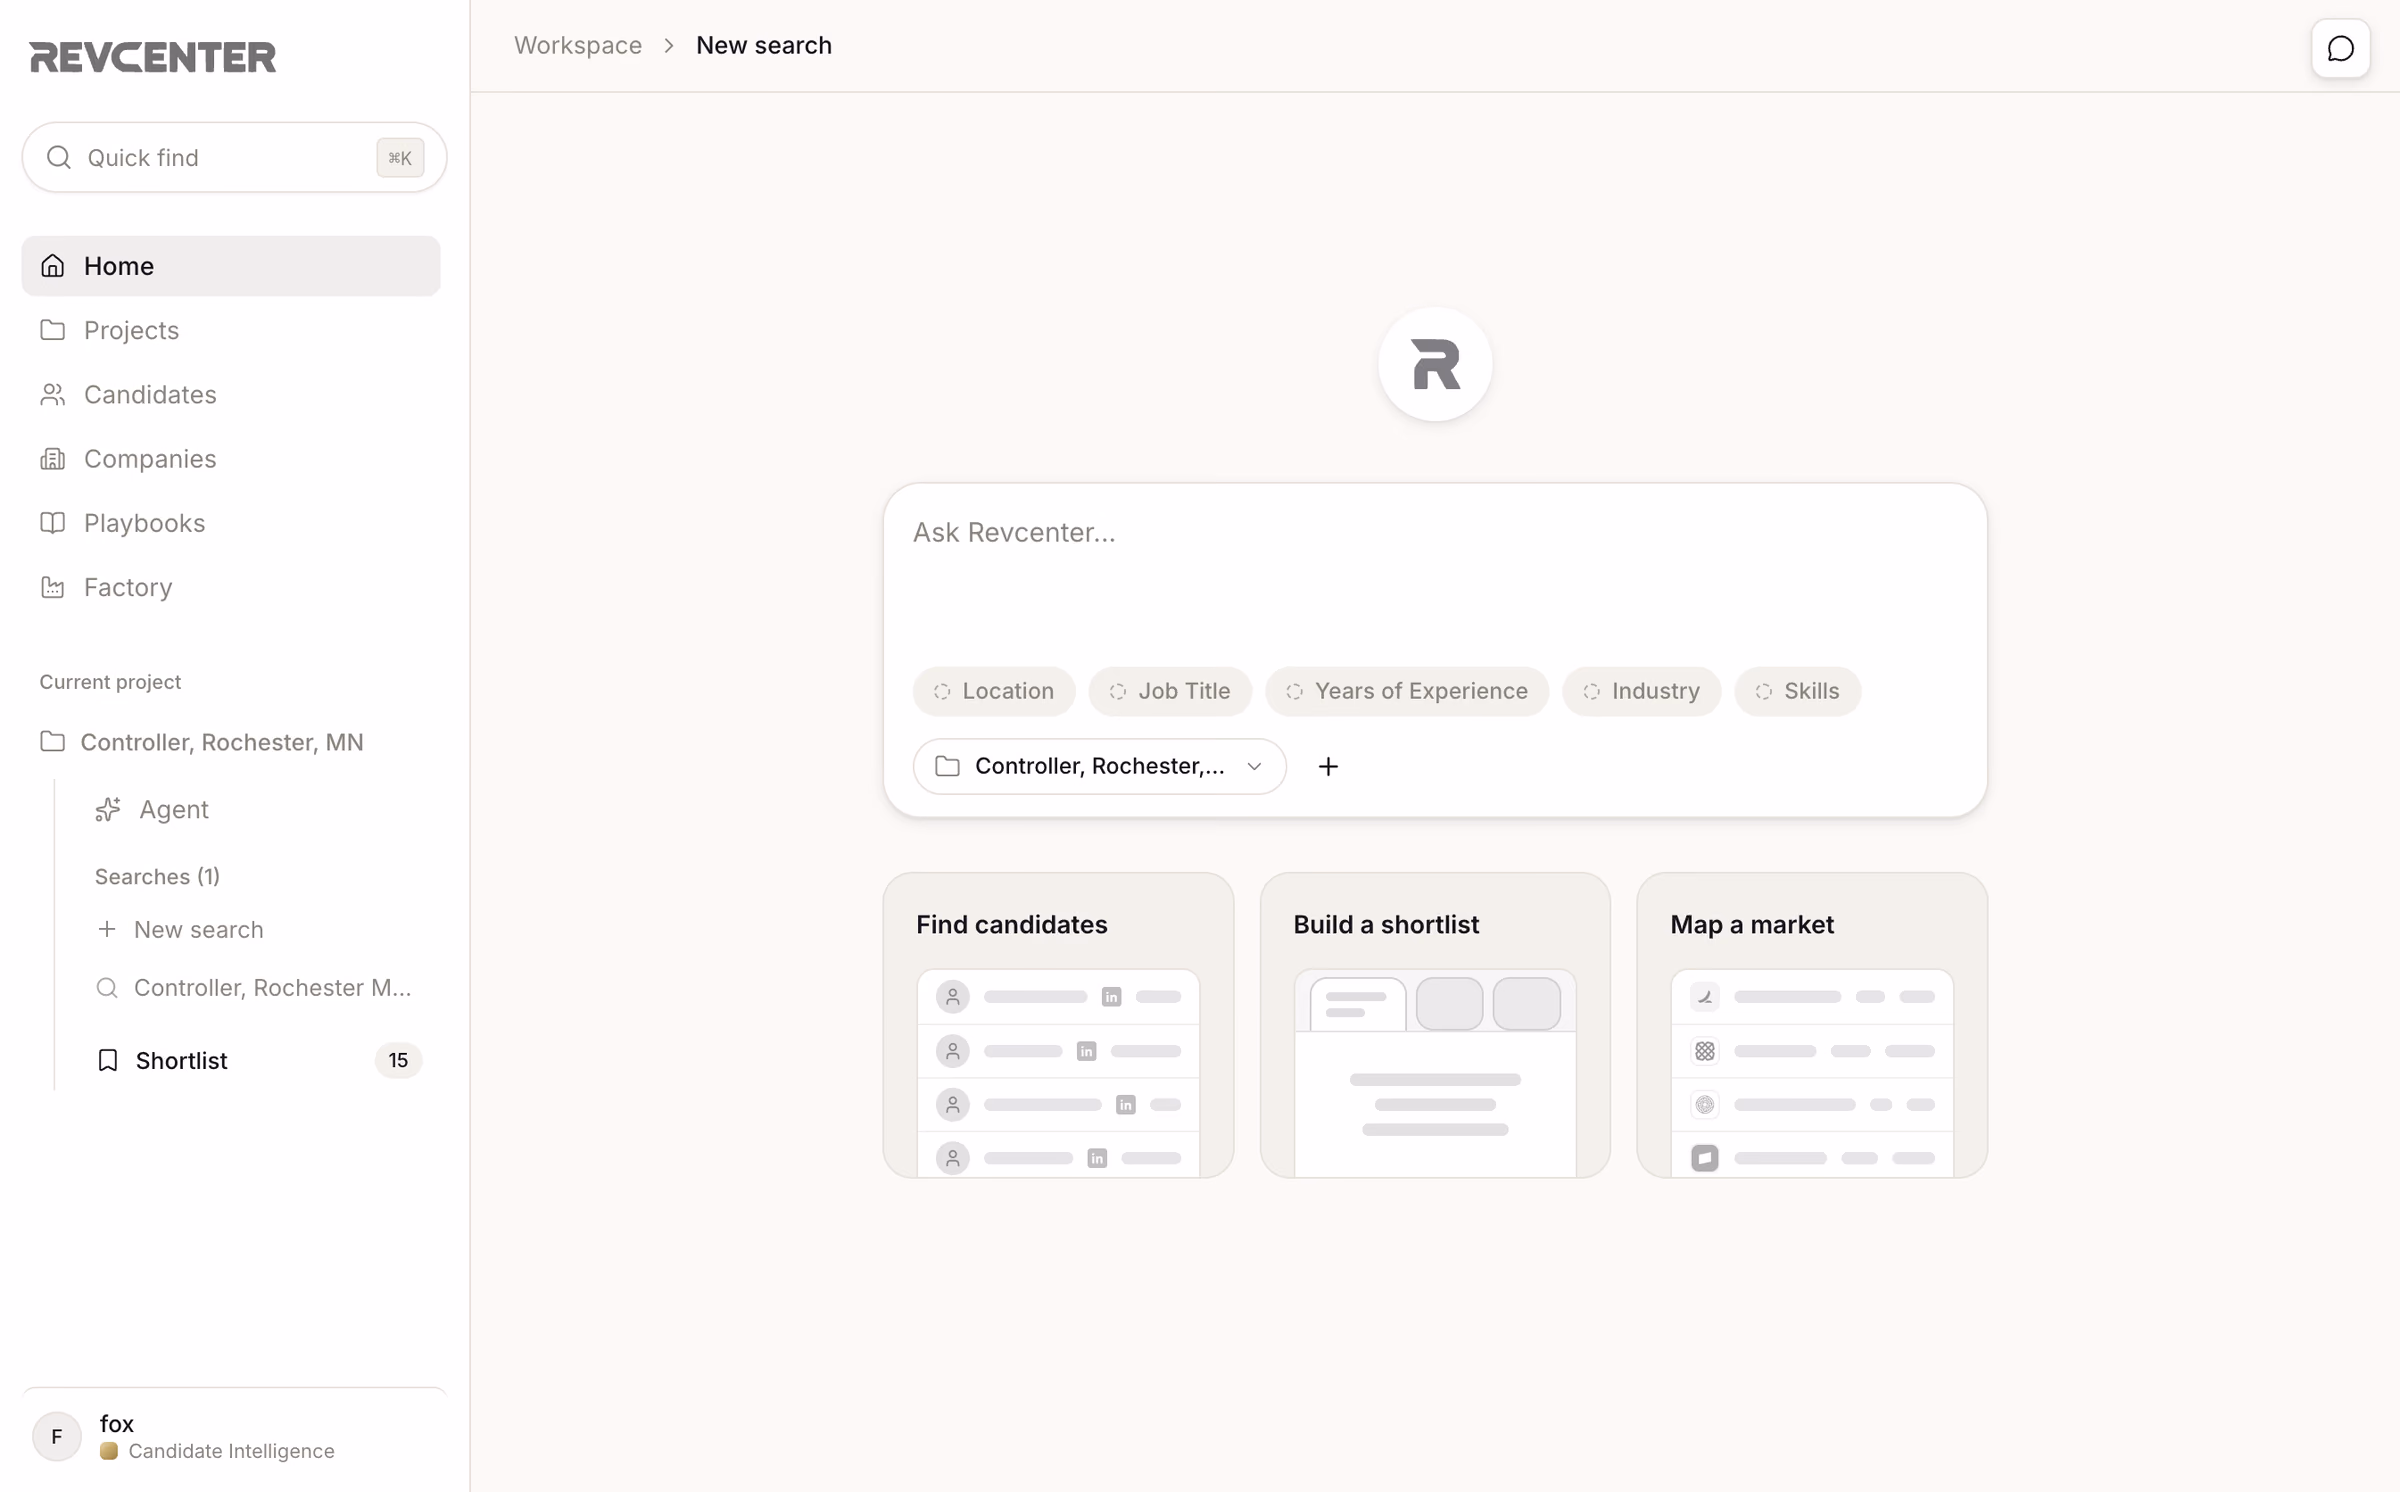Add the Location filter chip

(994, 691)
